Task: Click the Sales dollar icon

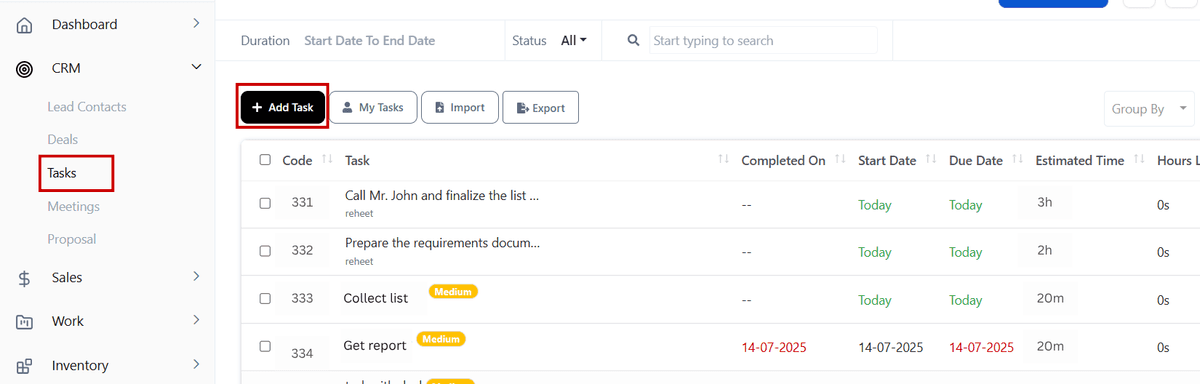Action: [25, 278]
